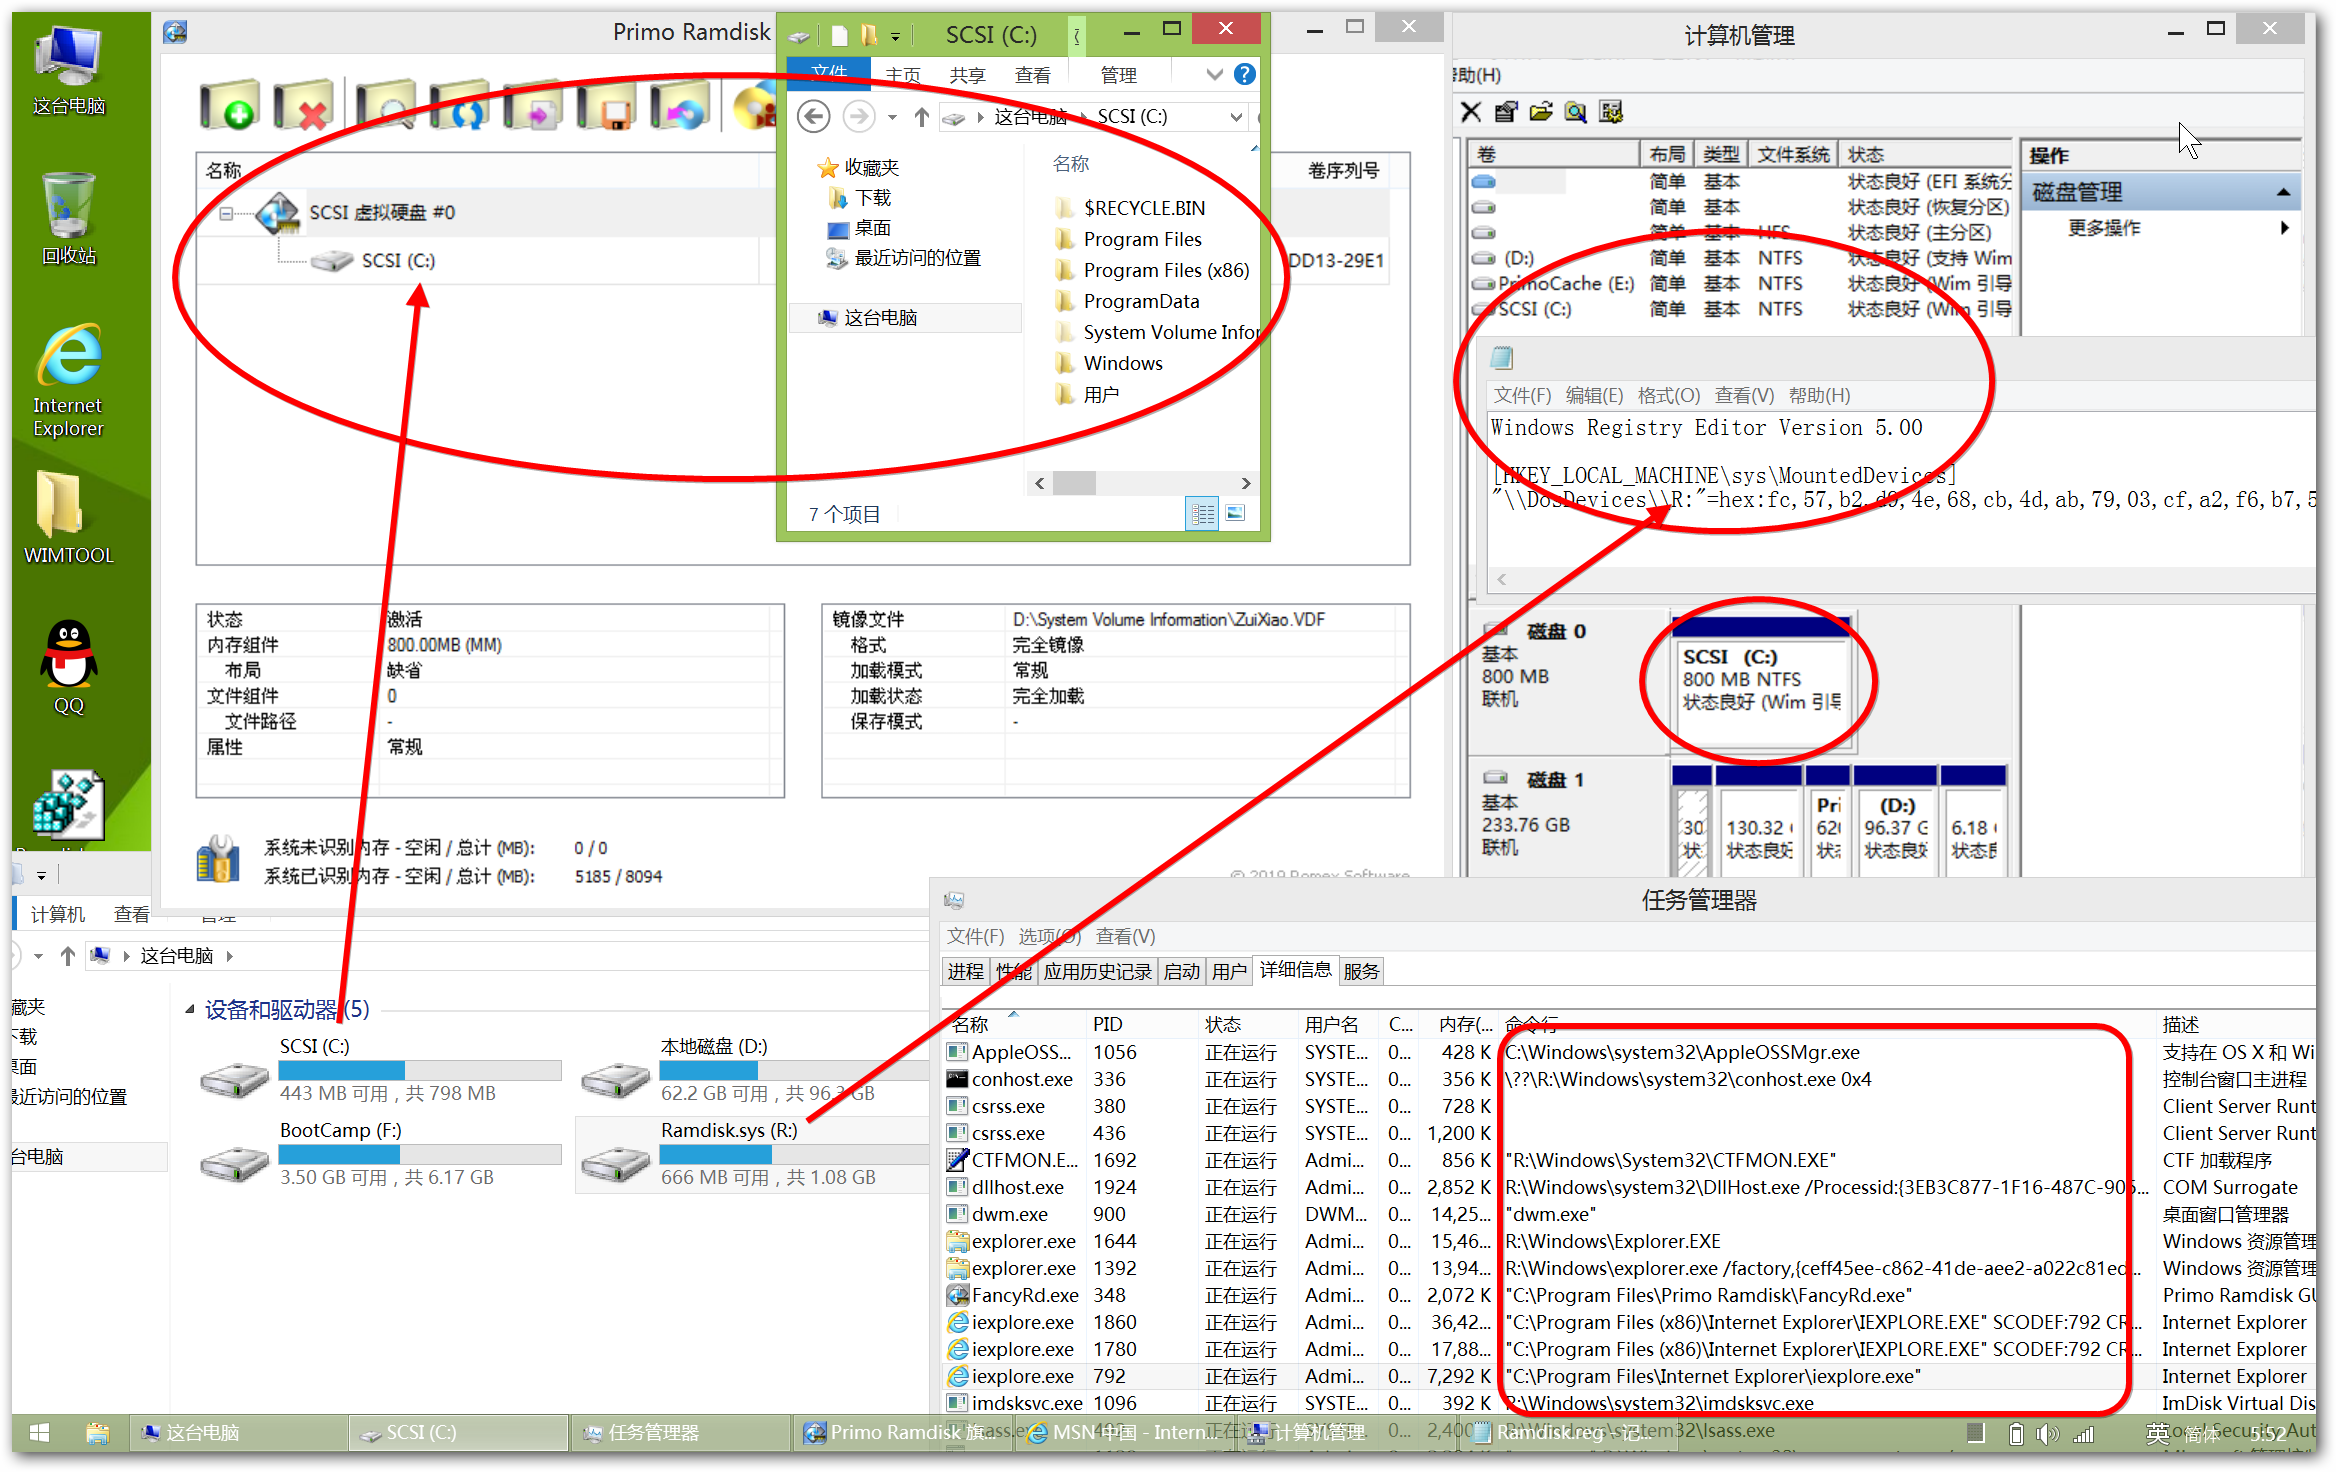Image resolution: width=2336 pixels, height=1472 pixels.
Task: Collapse the 设备和驱动器 (5) group
Action: 189,1010
